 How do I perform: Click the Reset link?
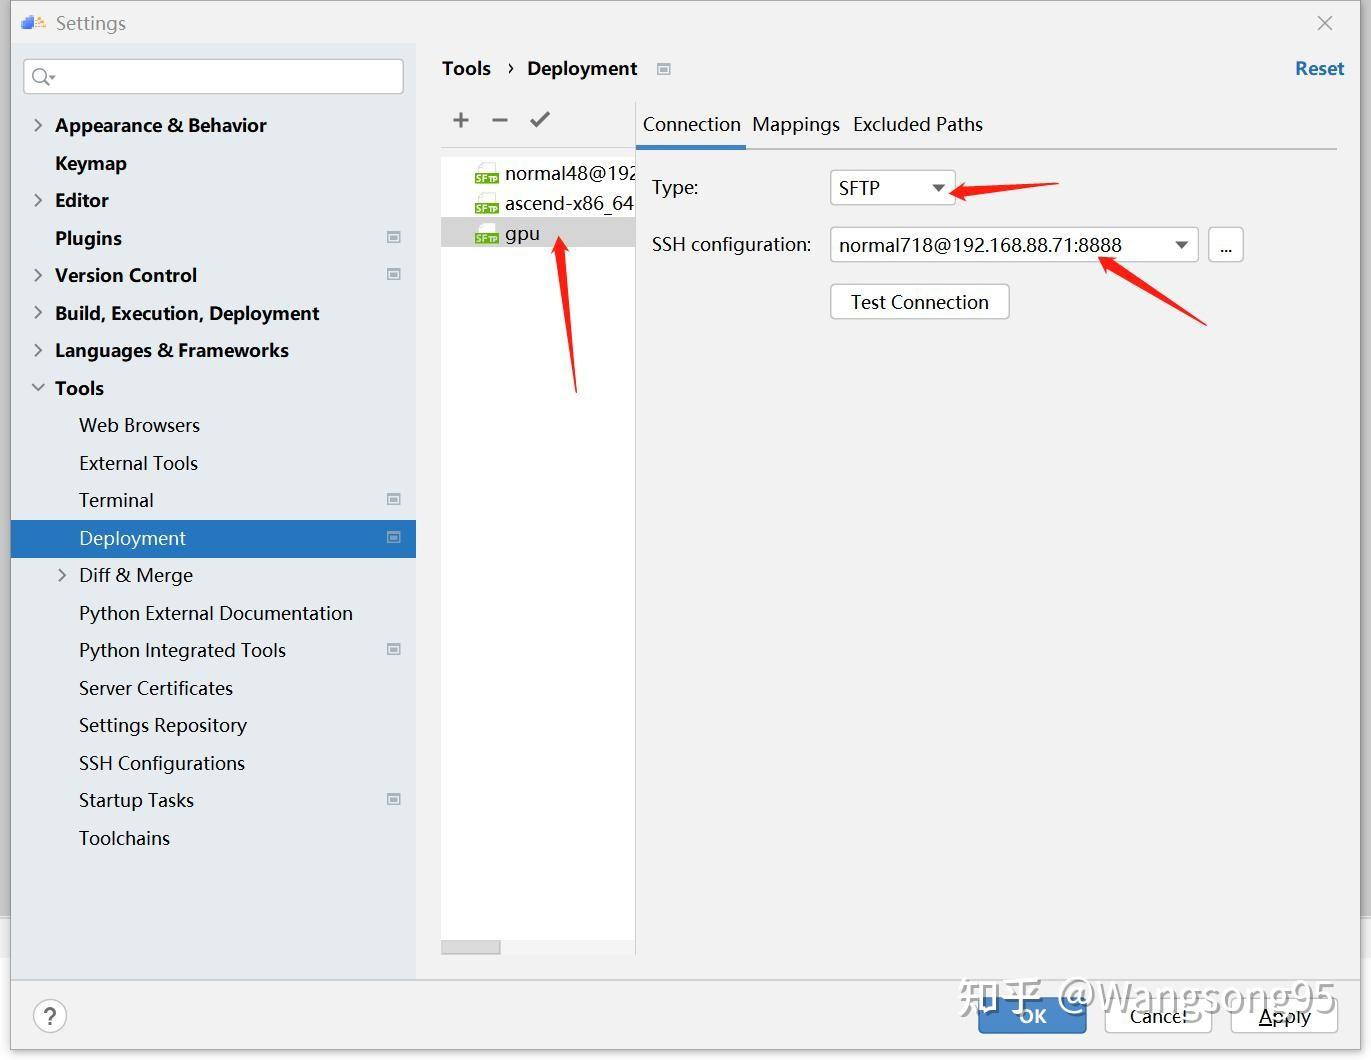click(x=1319, y=68)
